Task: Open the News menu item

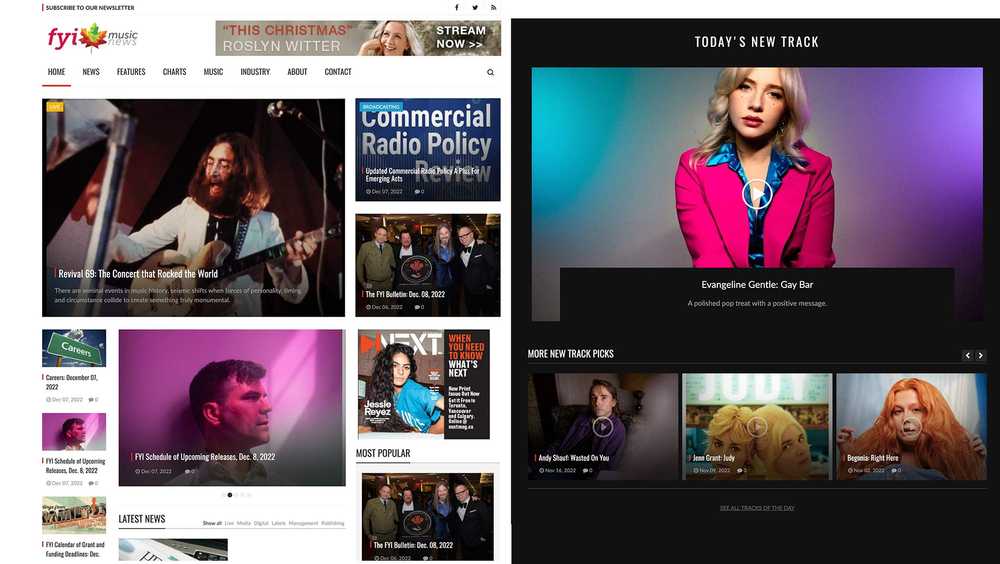Action: [x=91, y=72]
